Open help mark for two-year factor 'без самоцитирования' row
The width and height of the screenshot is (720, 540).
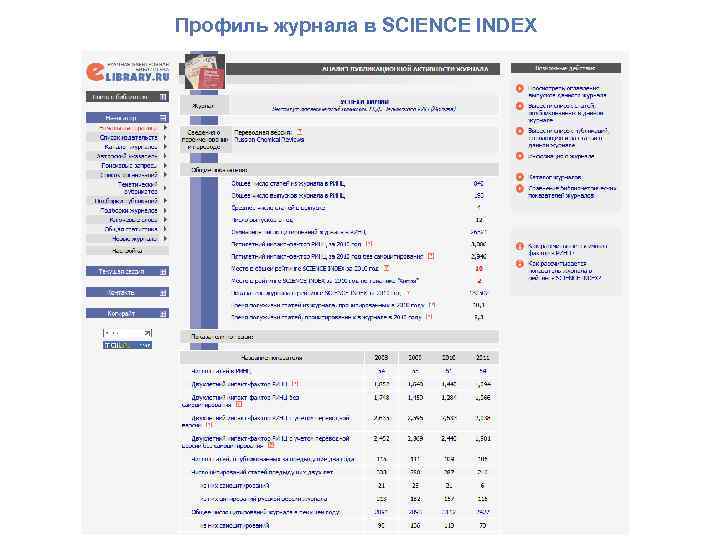[x=239, y=405]
